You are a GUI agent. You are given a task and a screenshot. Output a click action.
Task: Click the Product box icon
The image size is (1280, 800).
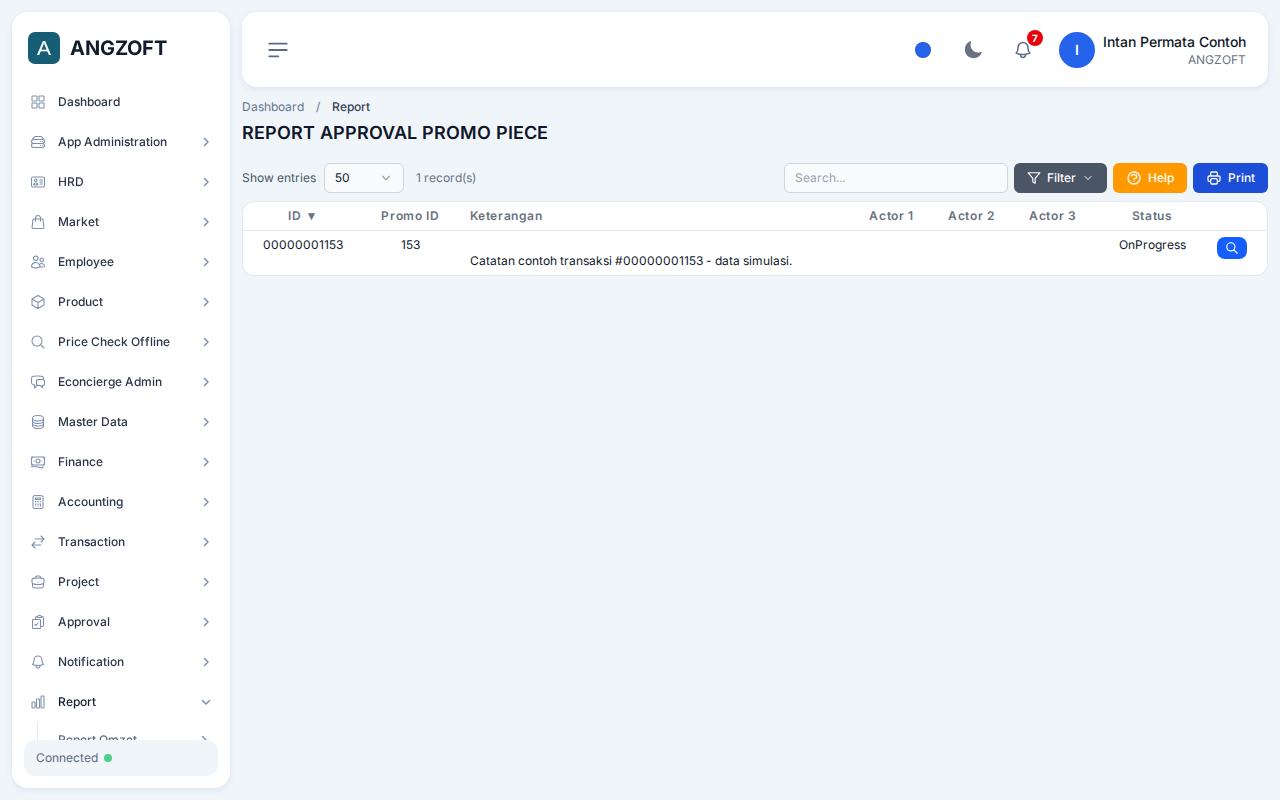pyautogui.click(x=38, y=302)
